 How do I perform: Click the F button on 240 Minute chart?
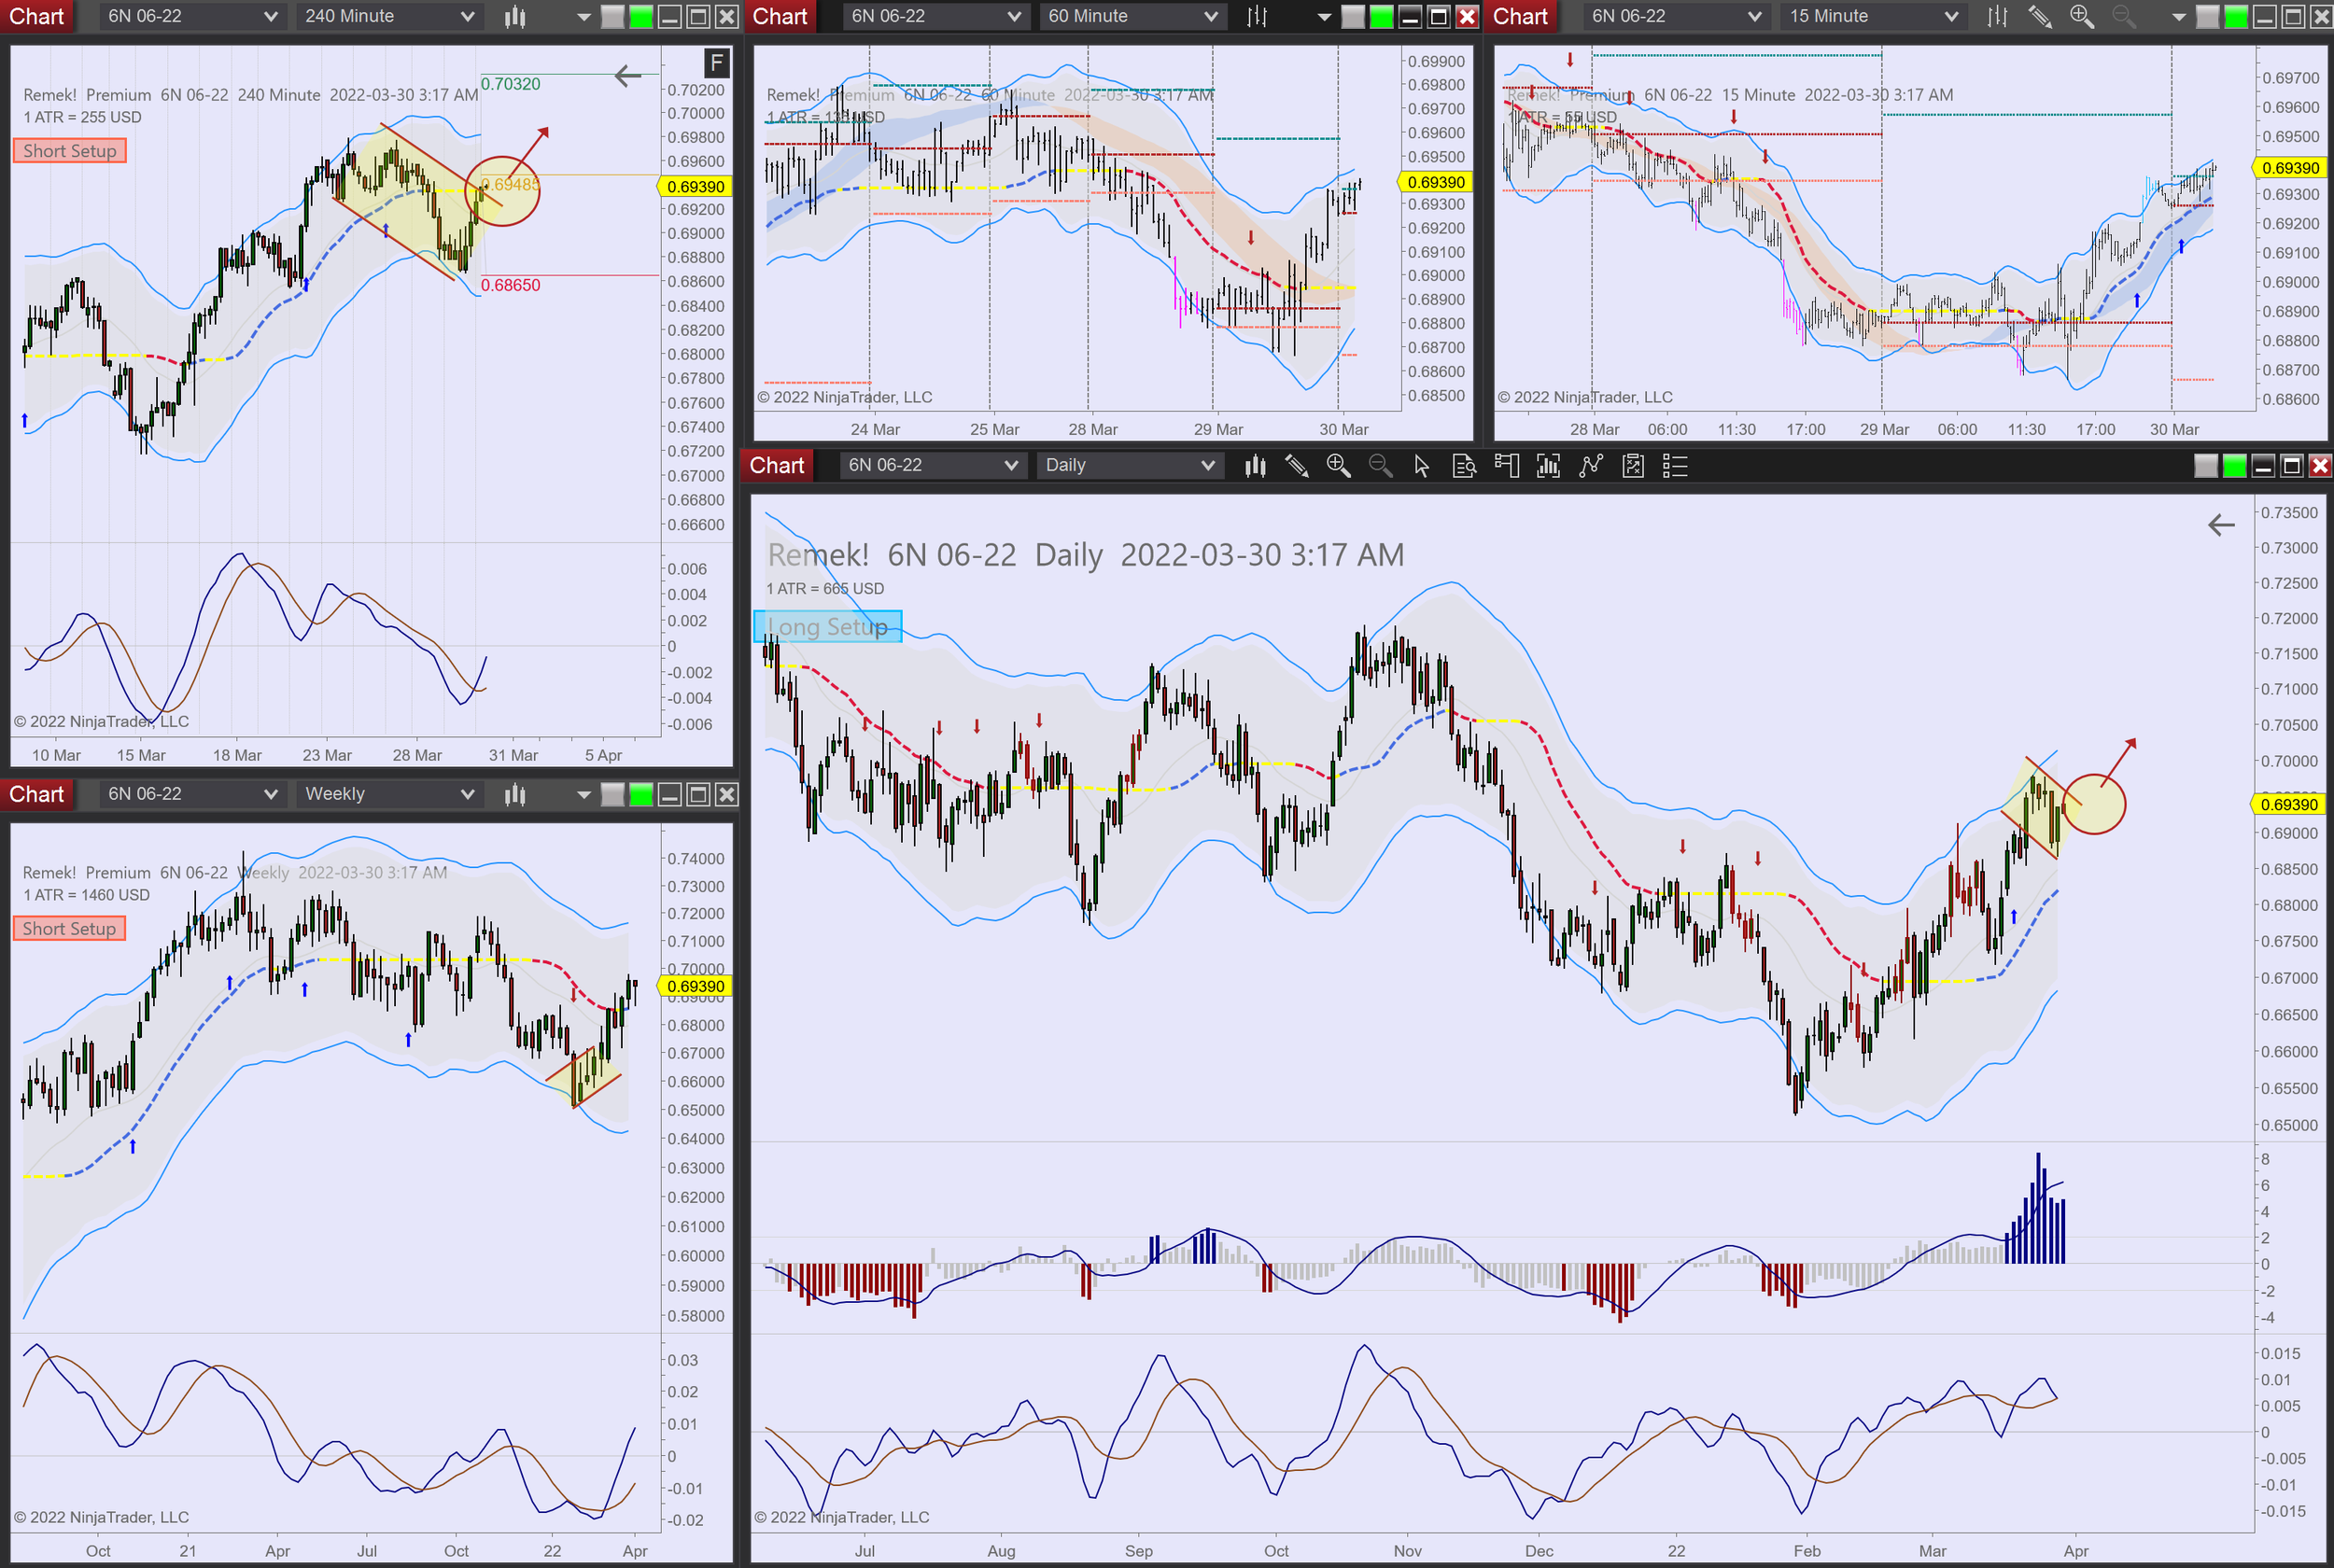[x=716, y=63]
